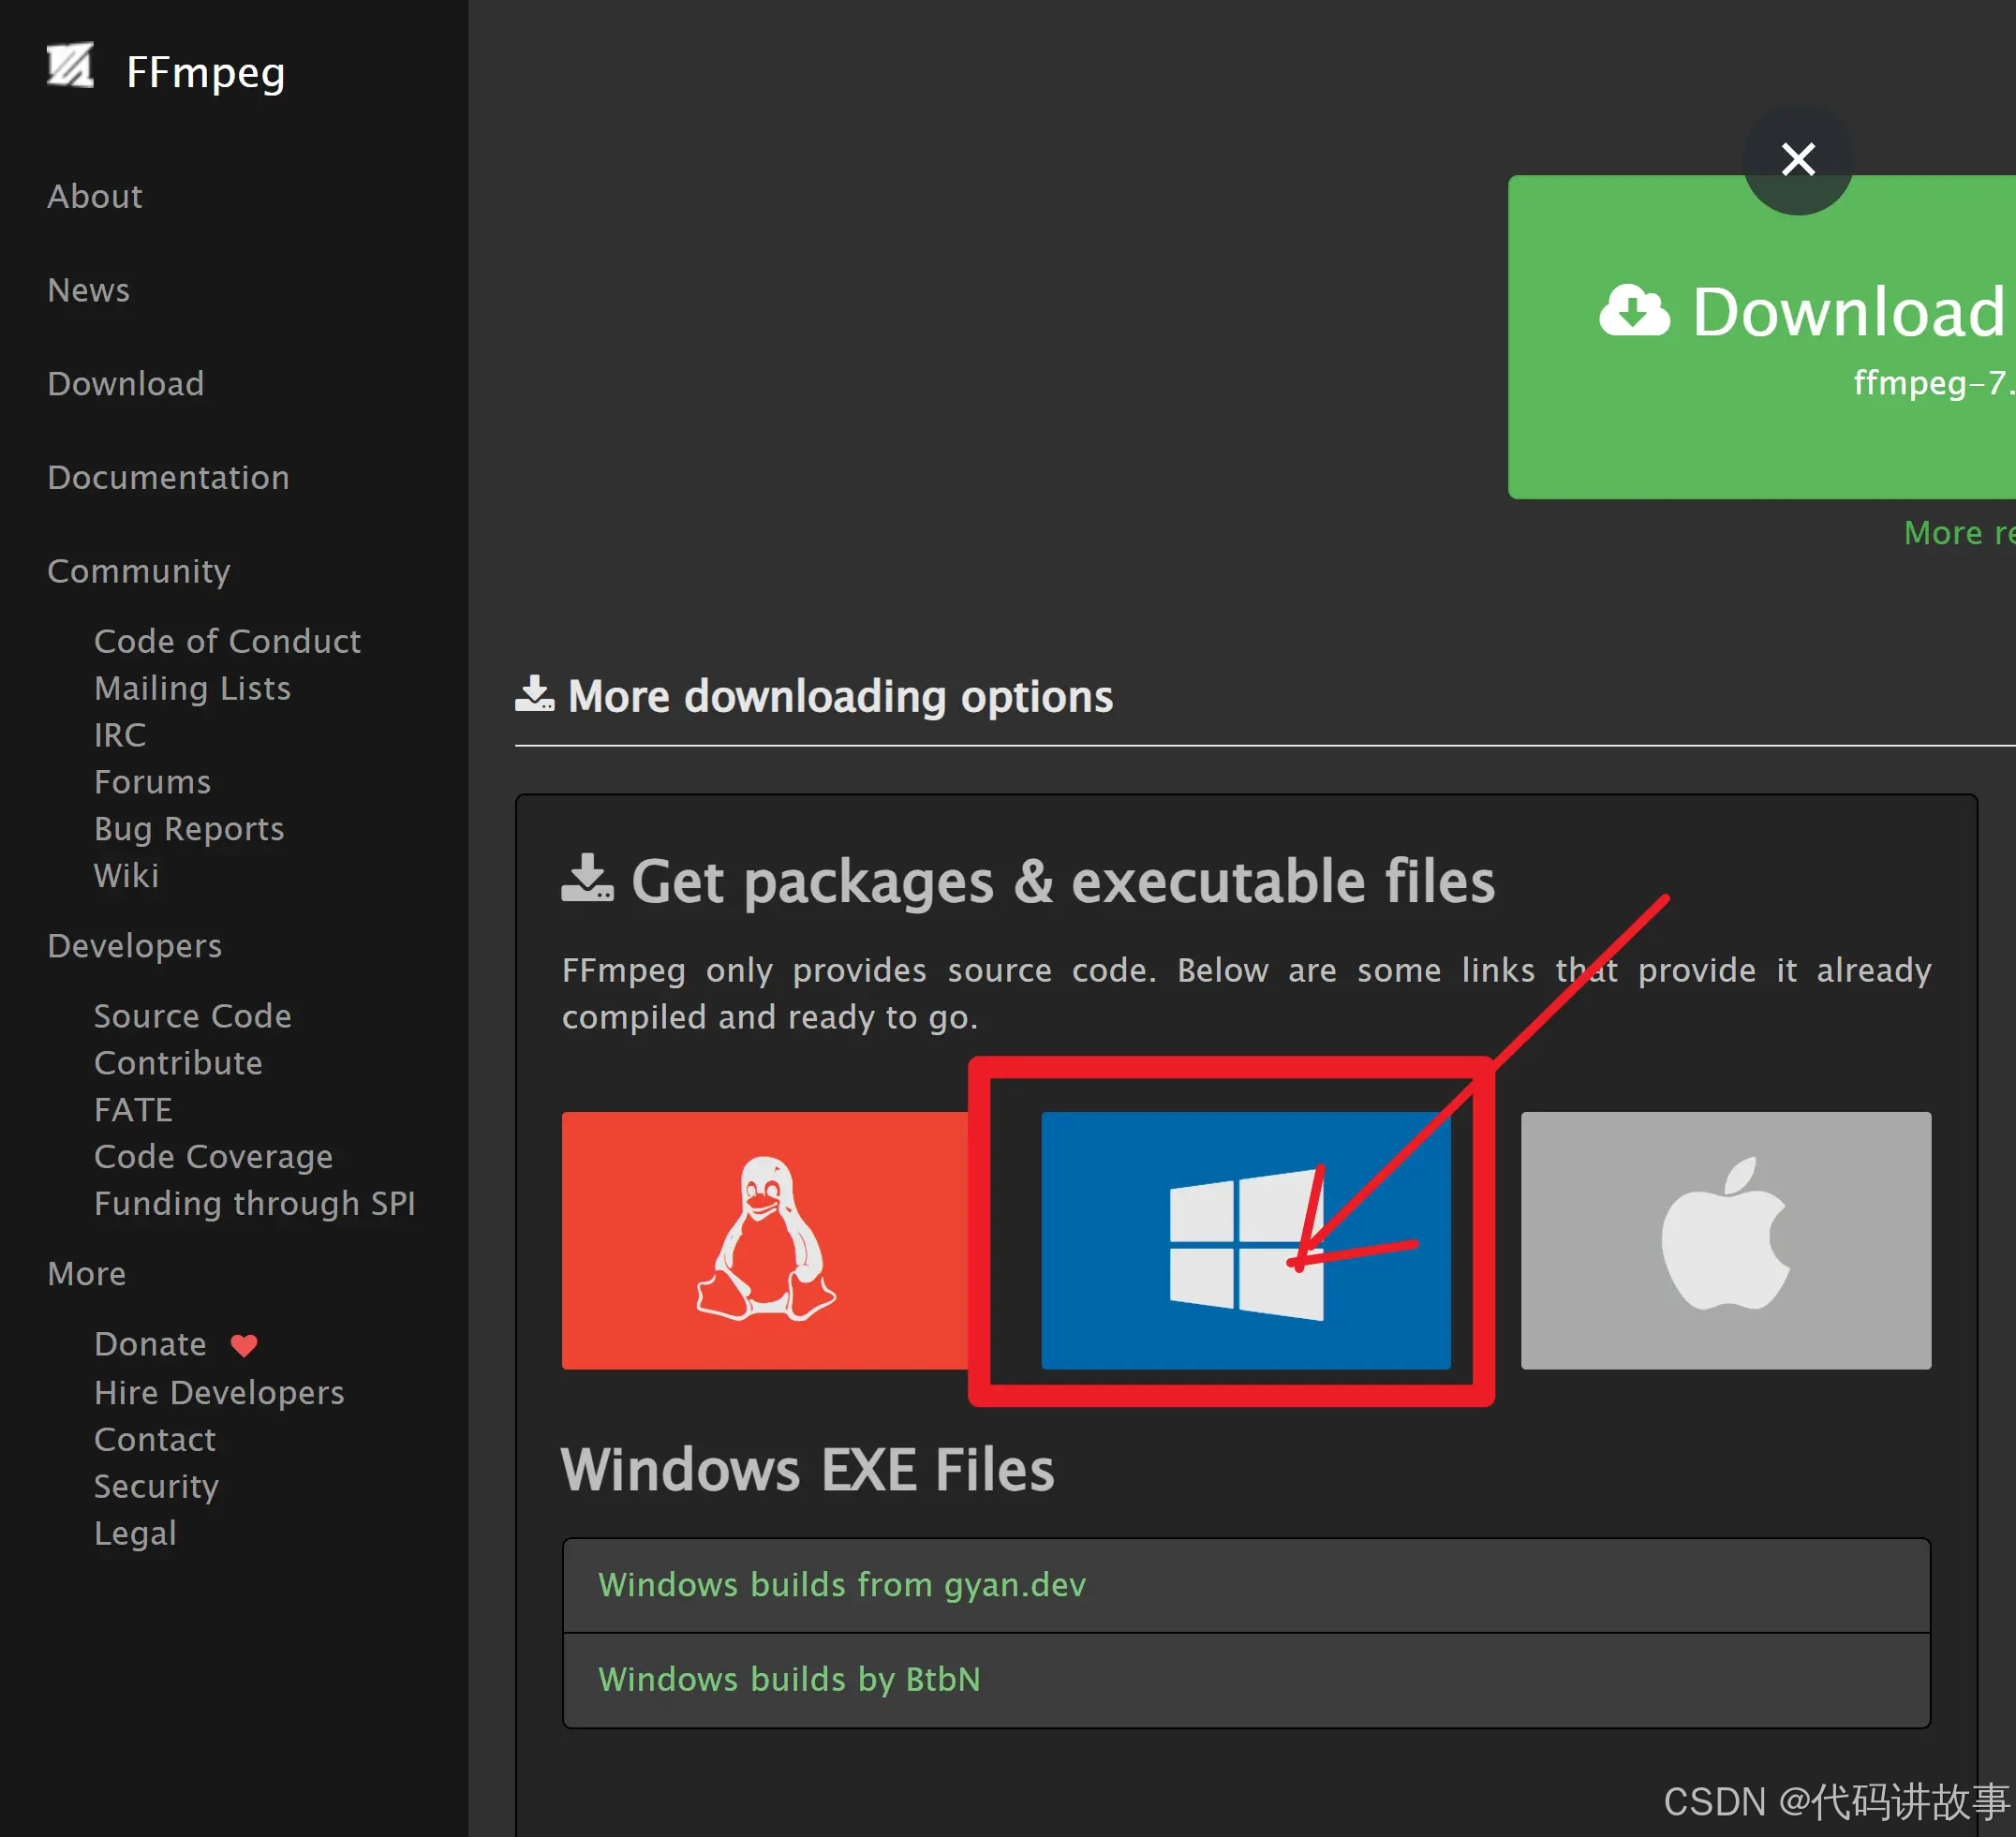2016x1837 pixels.
Task: Open the About page from sidebar
Action: (x=95, y=197)
